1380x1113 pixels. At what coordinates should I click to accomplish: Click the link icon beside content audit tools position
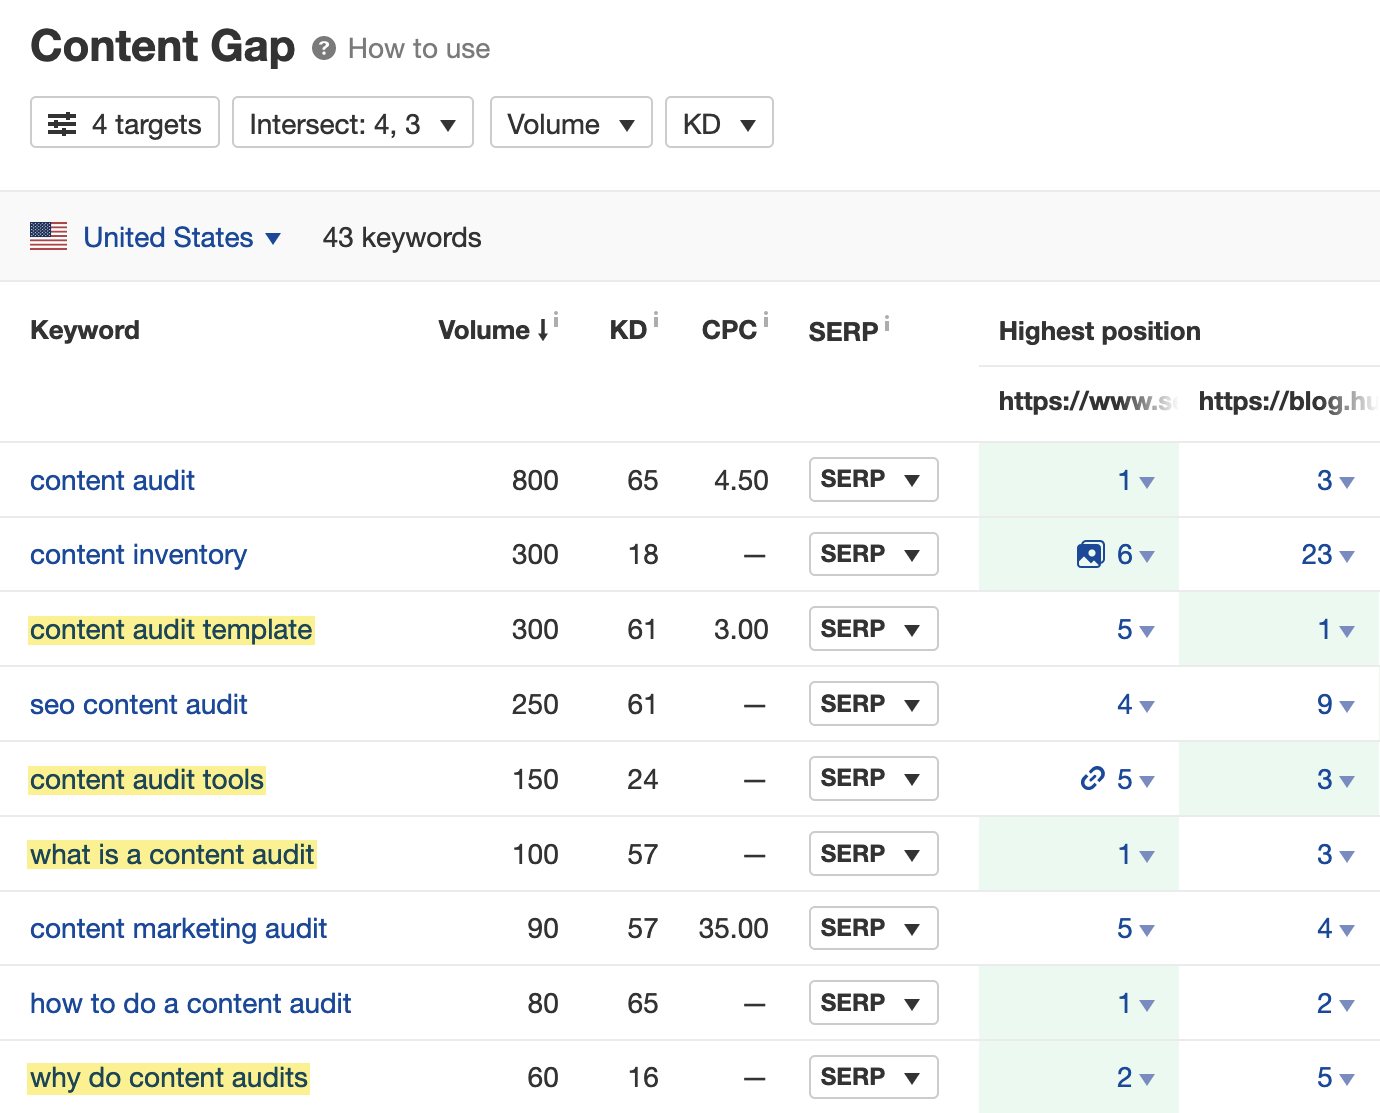tap(1092, 778)
